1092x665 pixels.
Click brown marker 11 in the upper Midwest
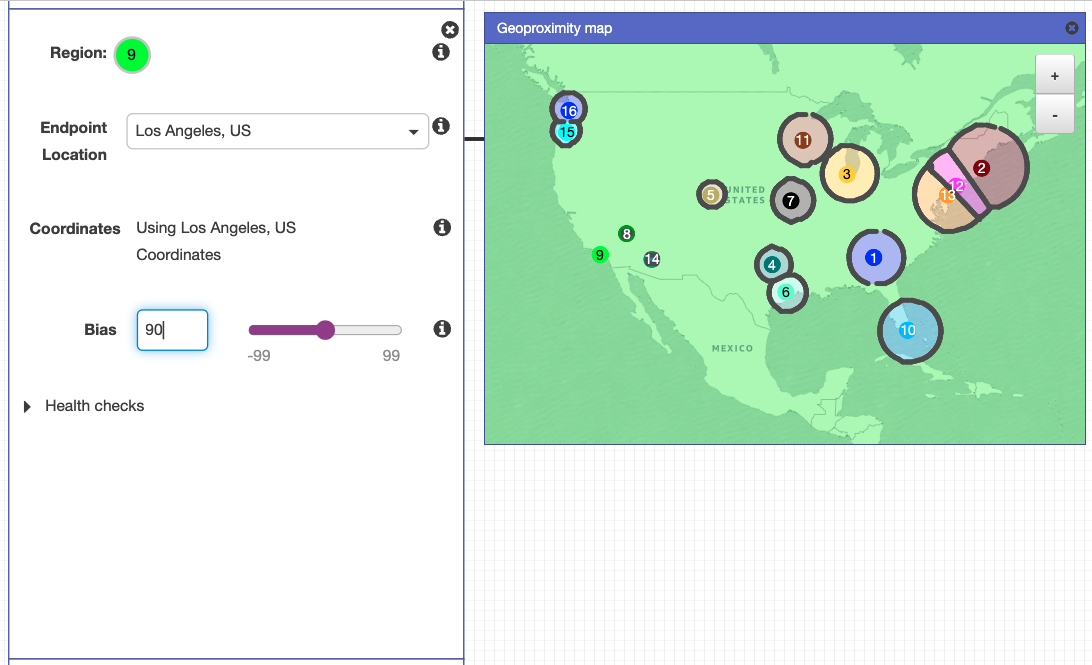coord(803,140)
